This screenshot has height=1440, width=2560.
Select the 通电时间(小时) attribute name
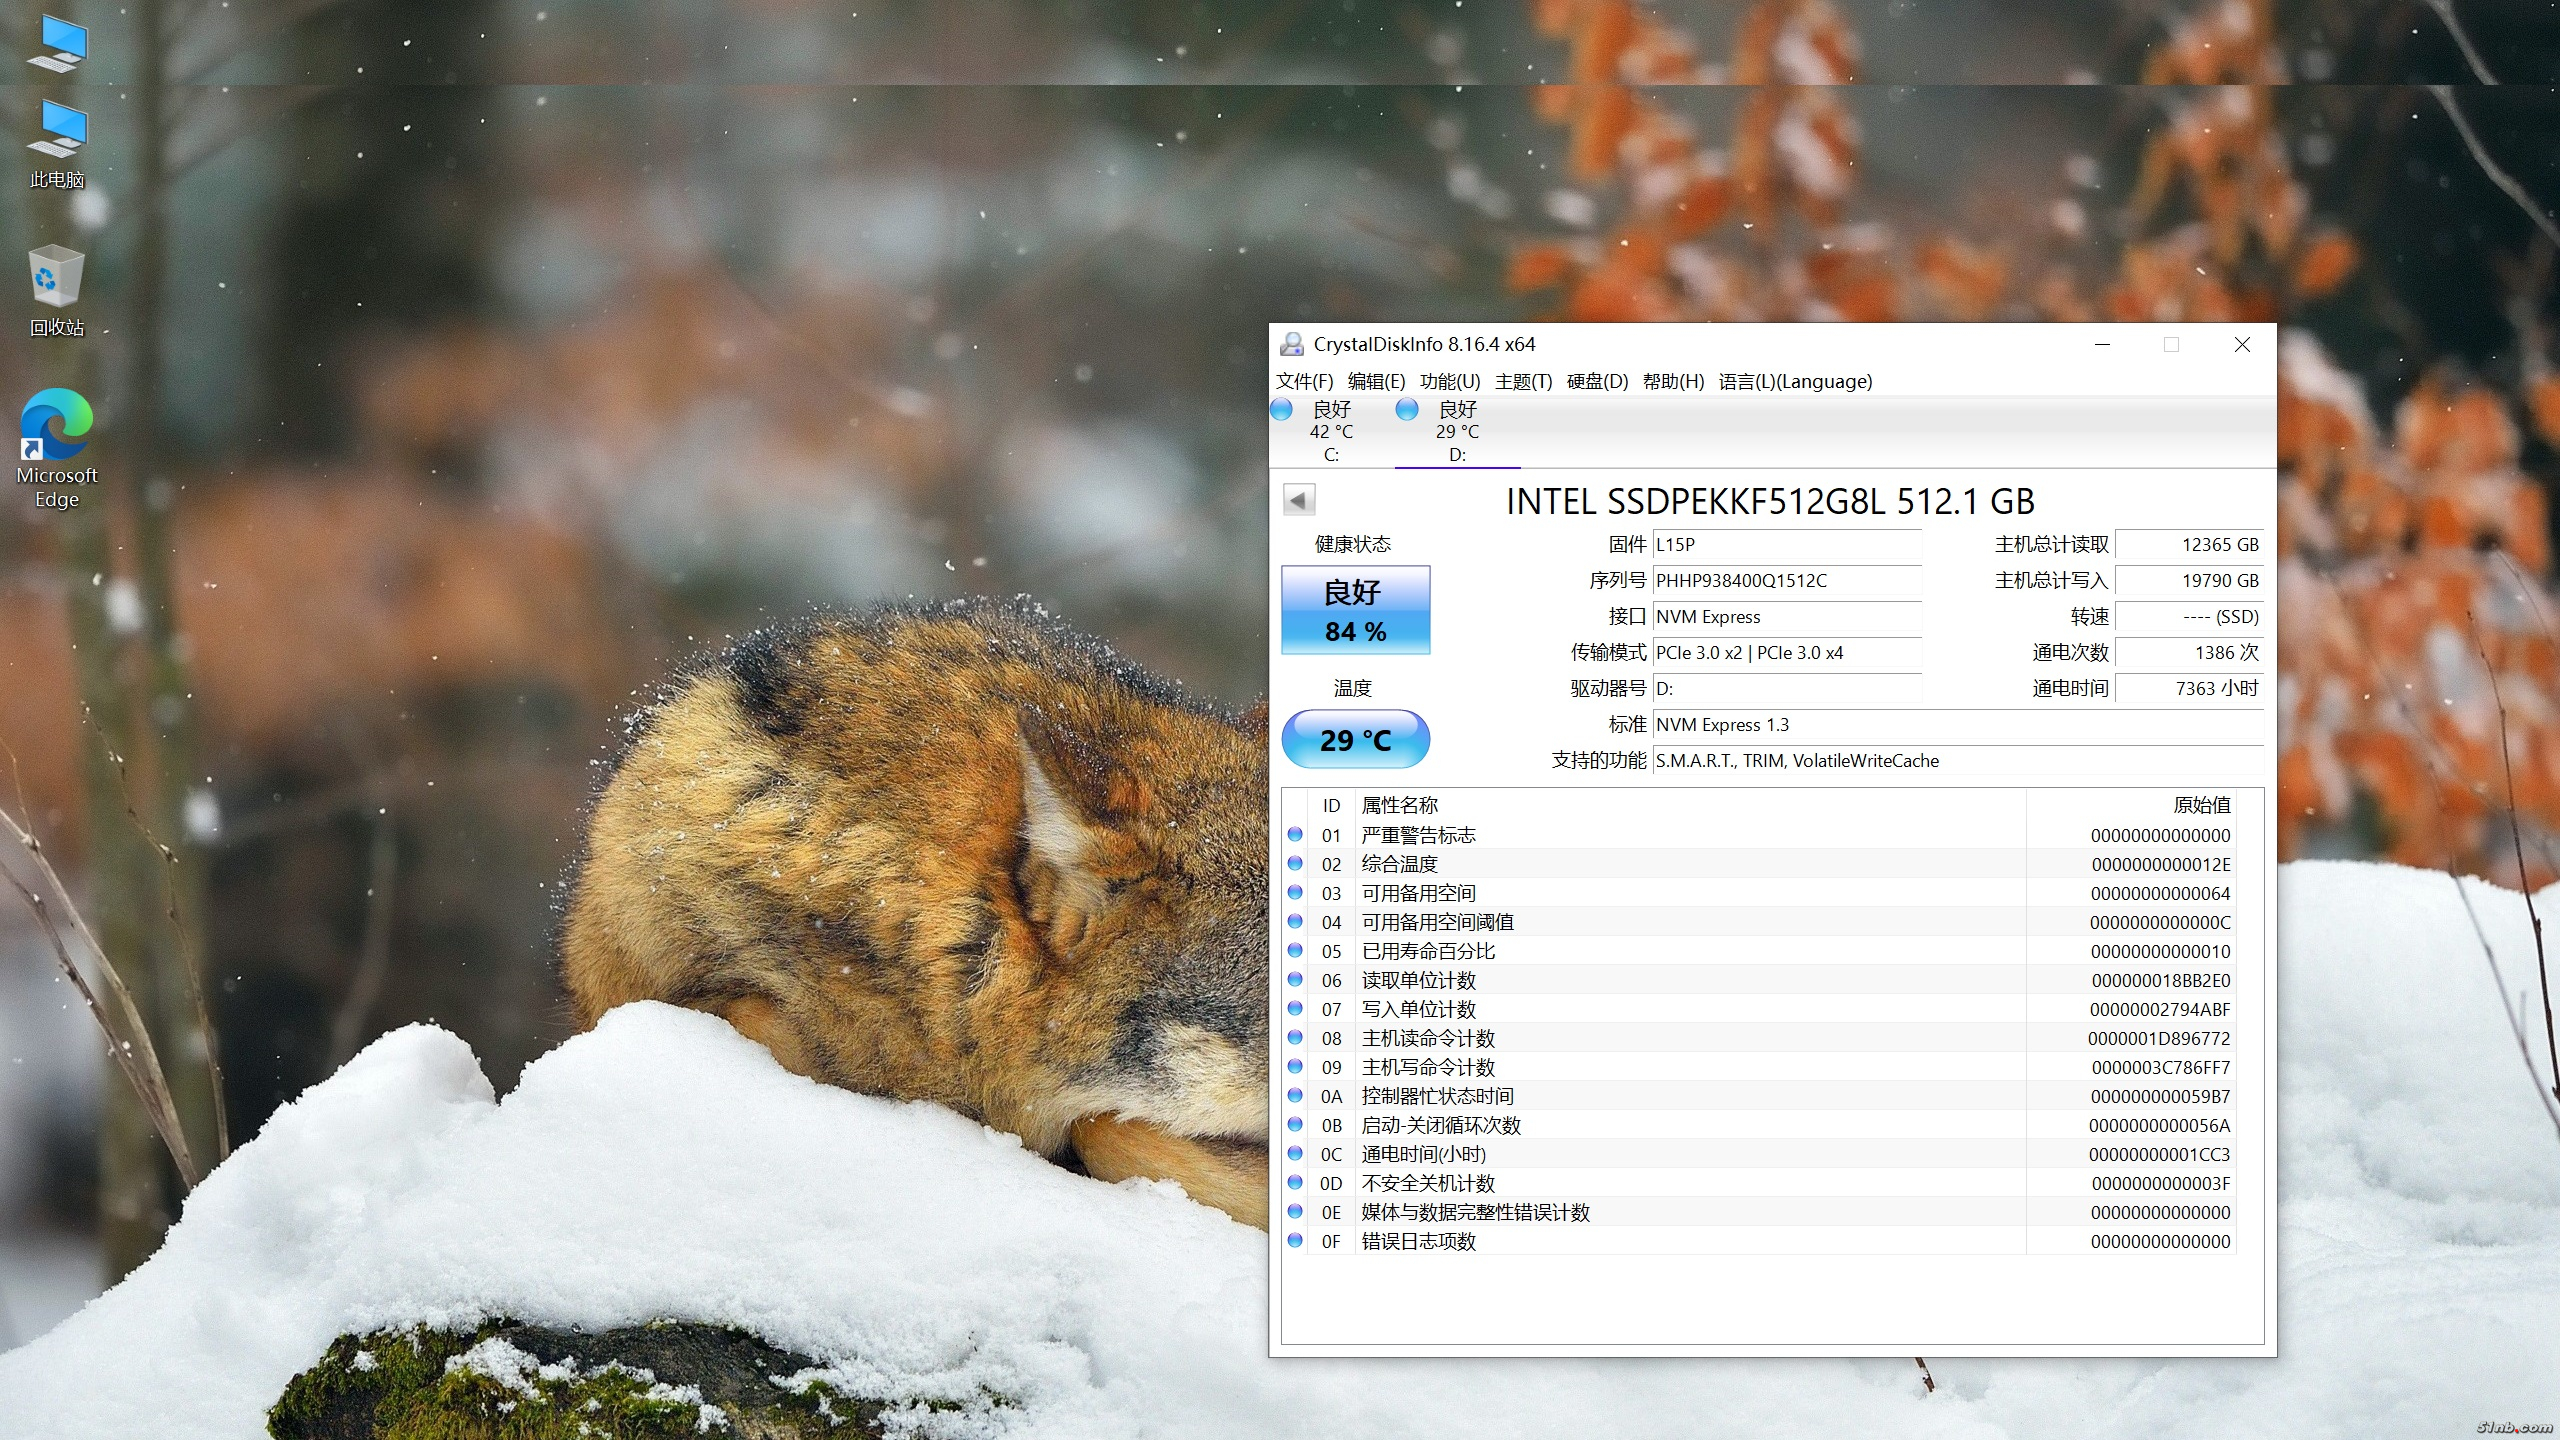(x=1423, y=1154)
